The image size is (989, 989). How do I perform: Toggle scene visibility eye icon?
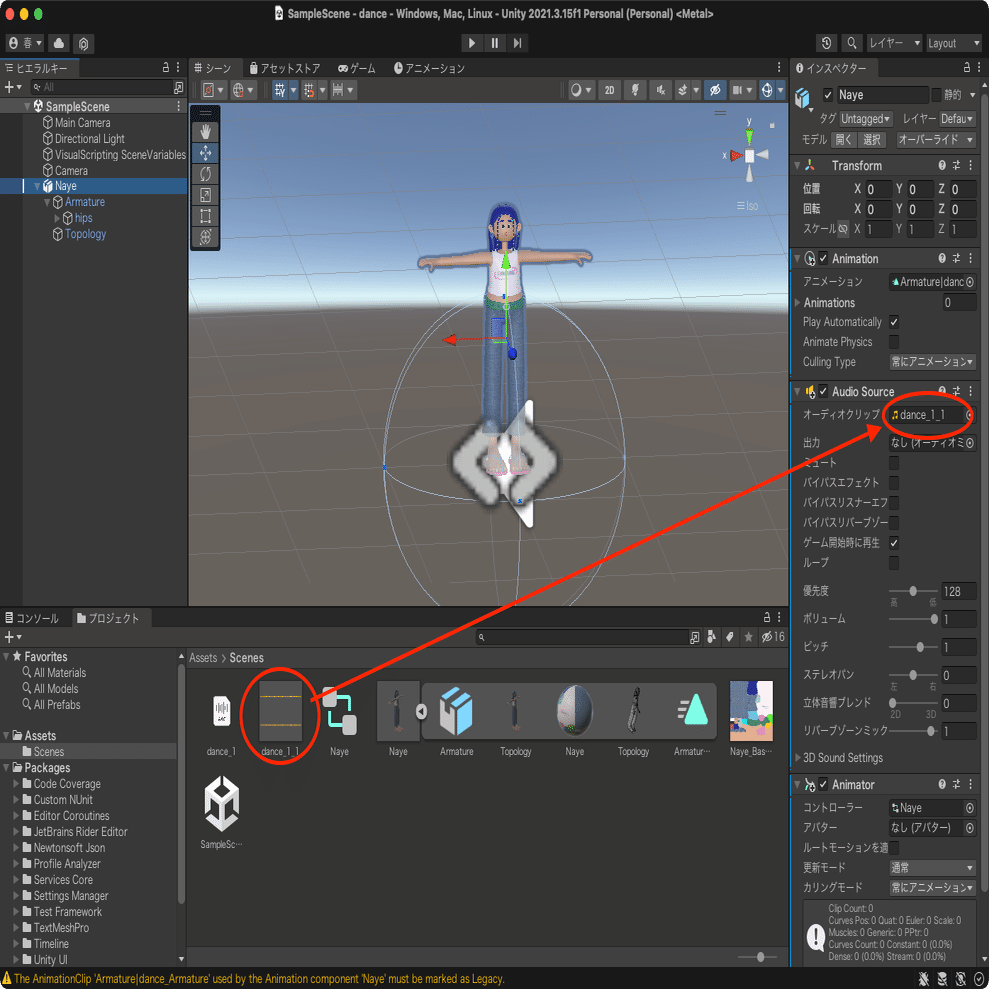click(x=715, y=90)
